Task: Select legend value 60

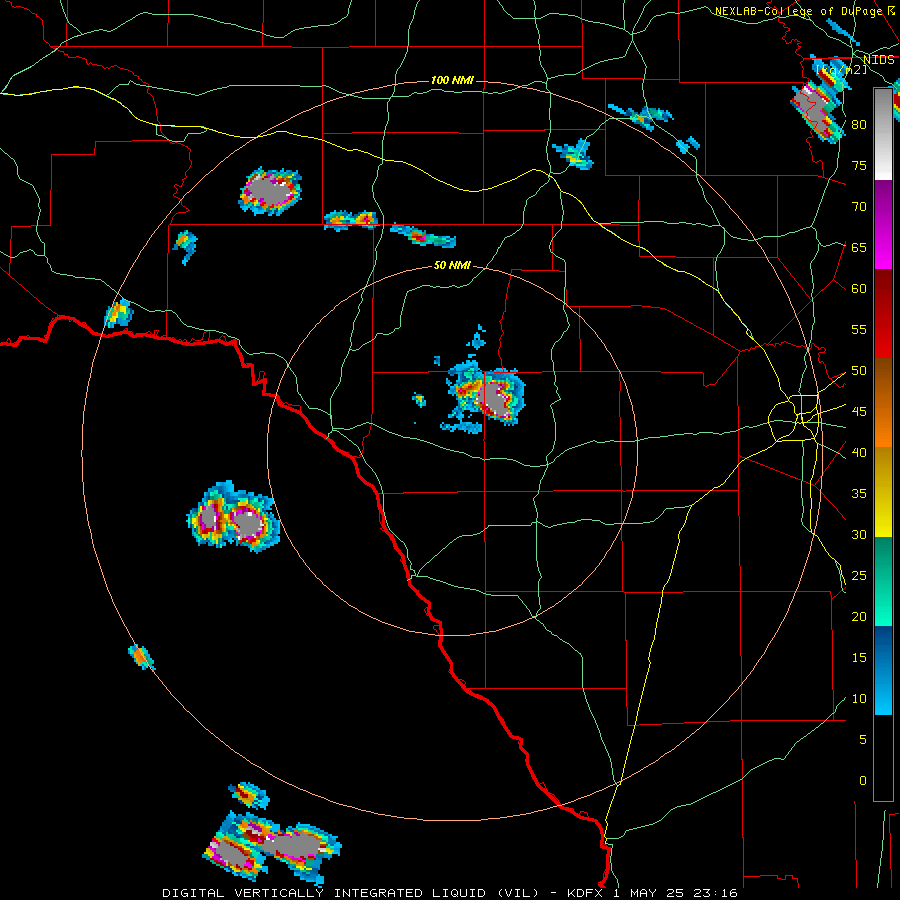Action: point(859,289)
